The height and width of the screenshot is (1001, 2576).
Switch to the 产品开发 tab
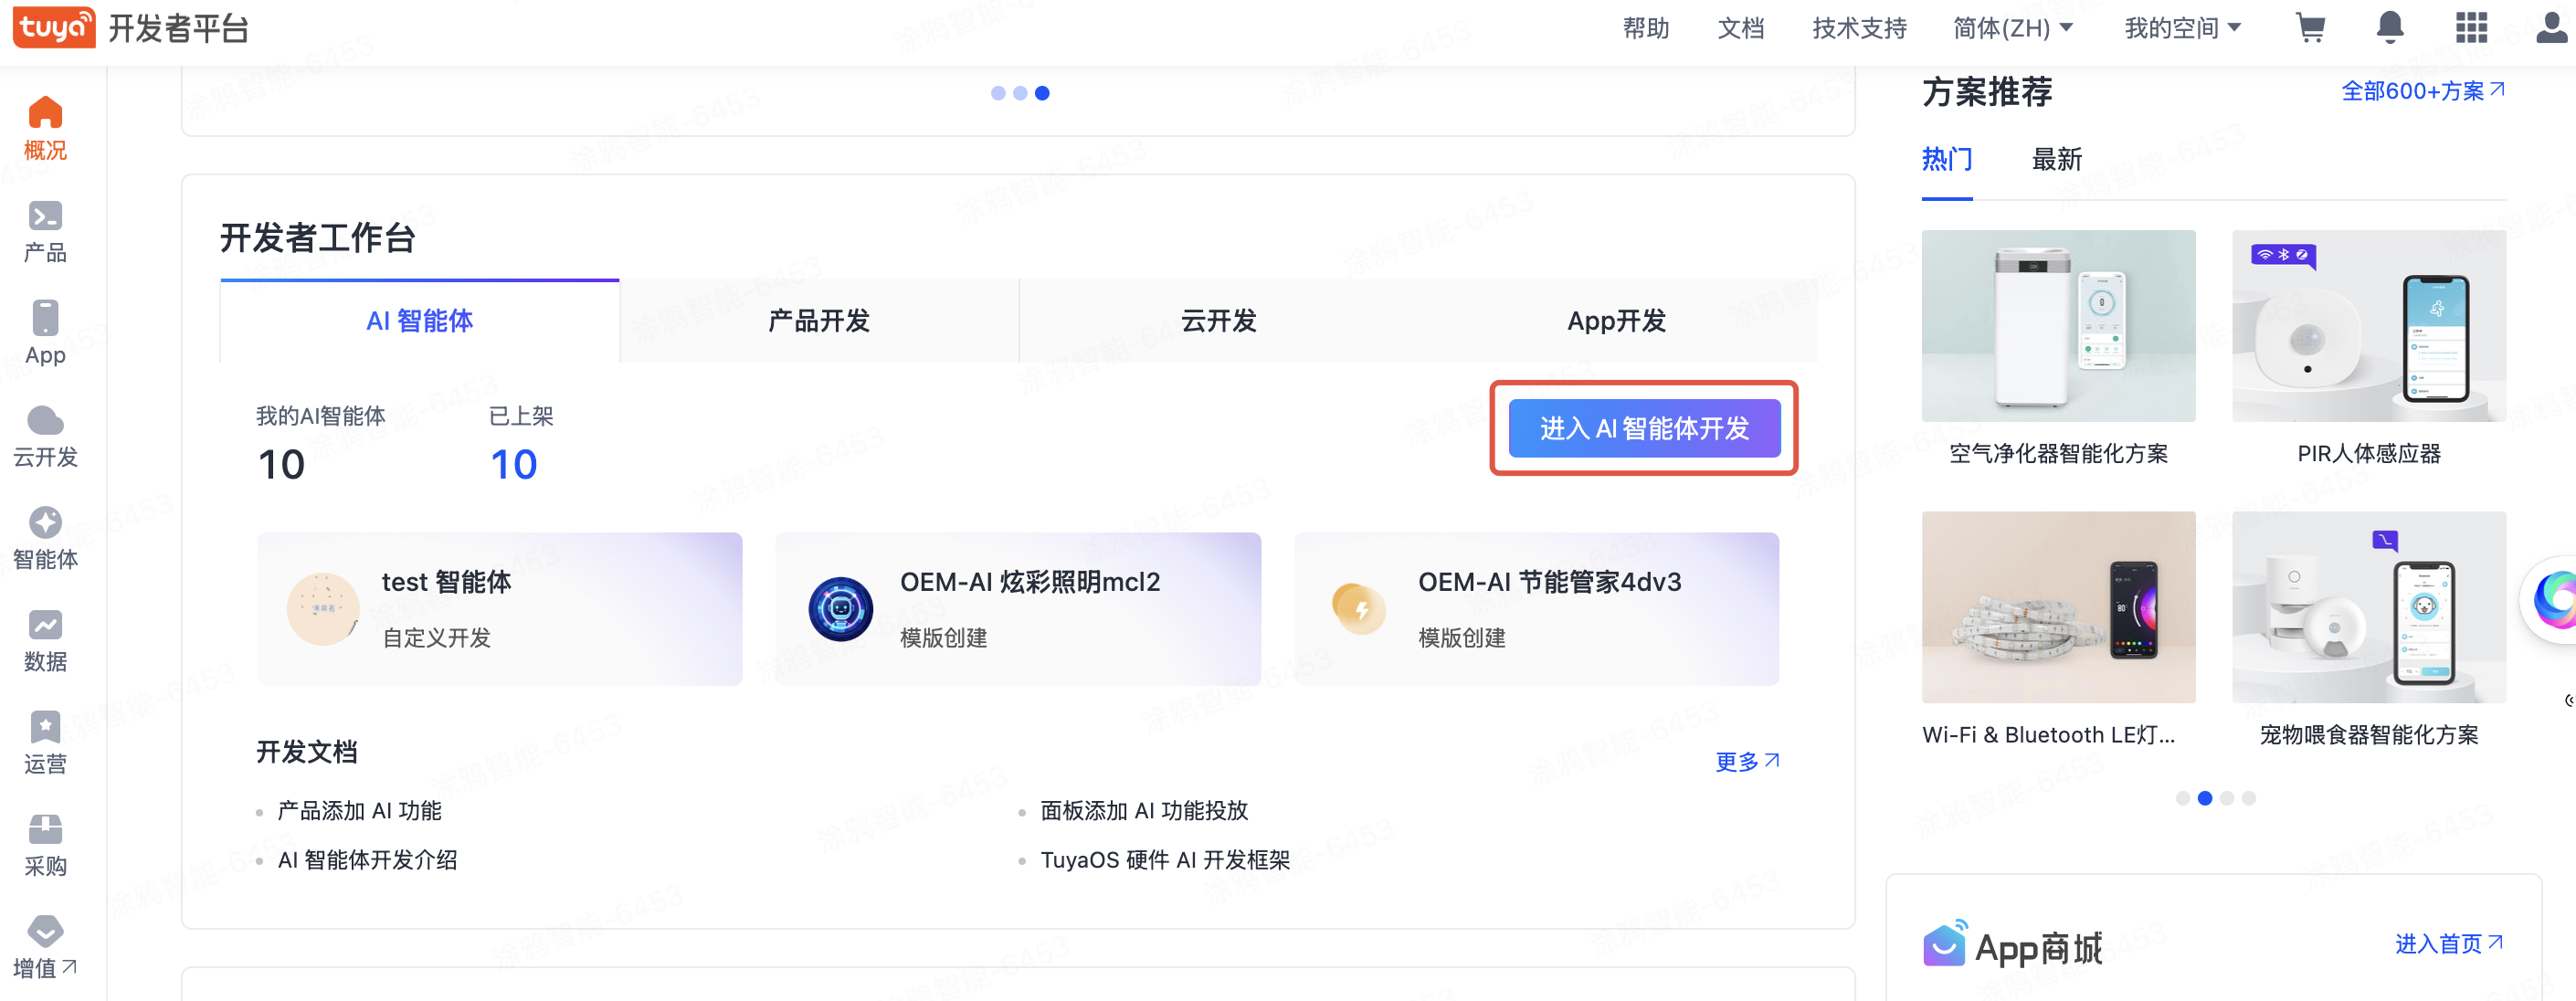tap(819, 321)
